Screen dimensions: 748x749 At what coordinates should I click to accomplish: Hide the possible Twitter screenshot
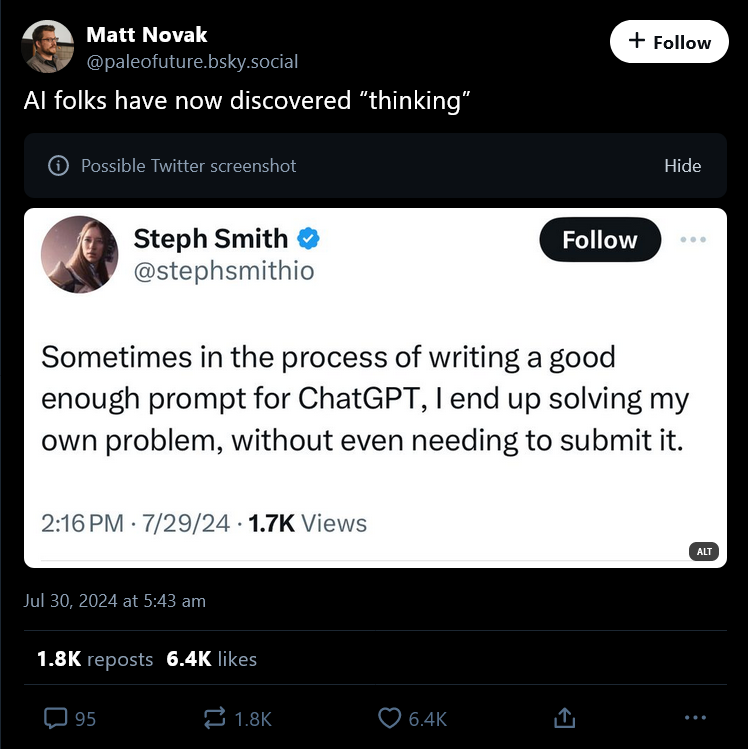[x=682, y=166]
